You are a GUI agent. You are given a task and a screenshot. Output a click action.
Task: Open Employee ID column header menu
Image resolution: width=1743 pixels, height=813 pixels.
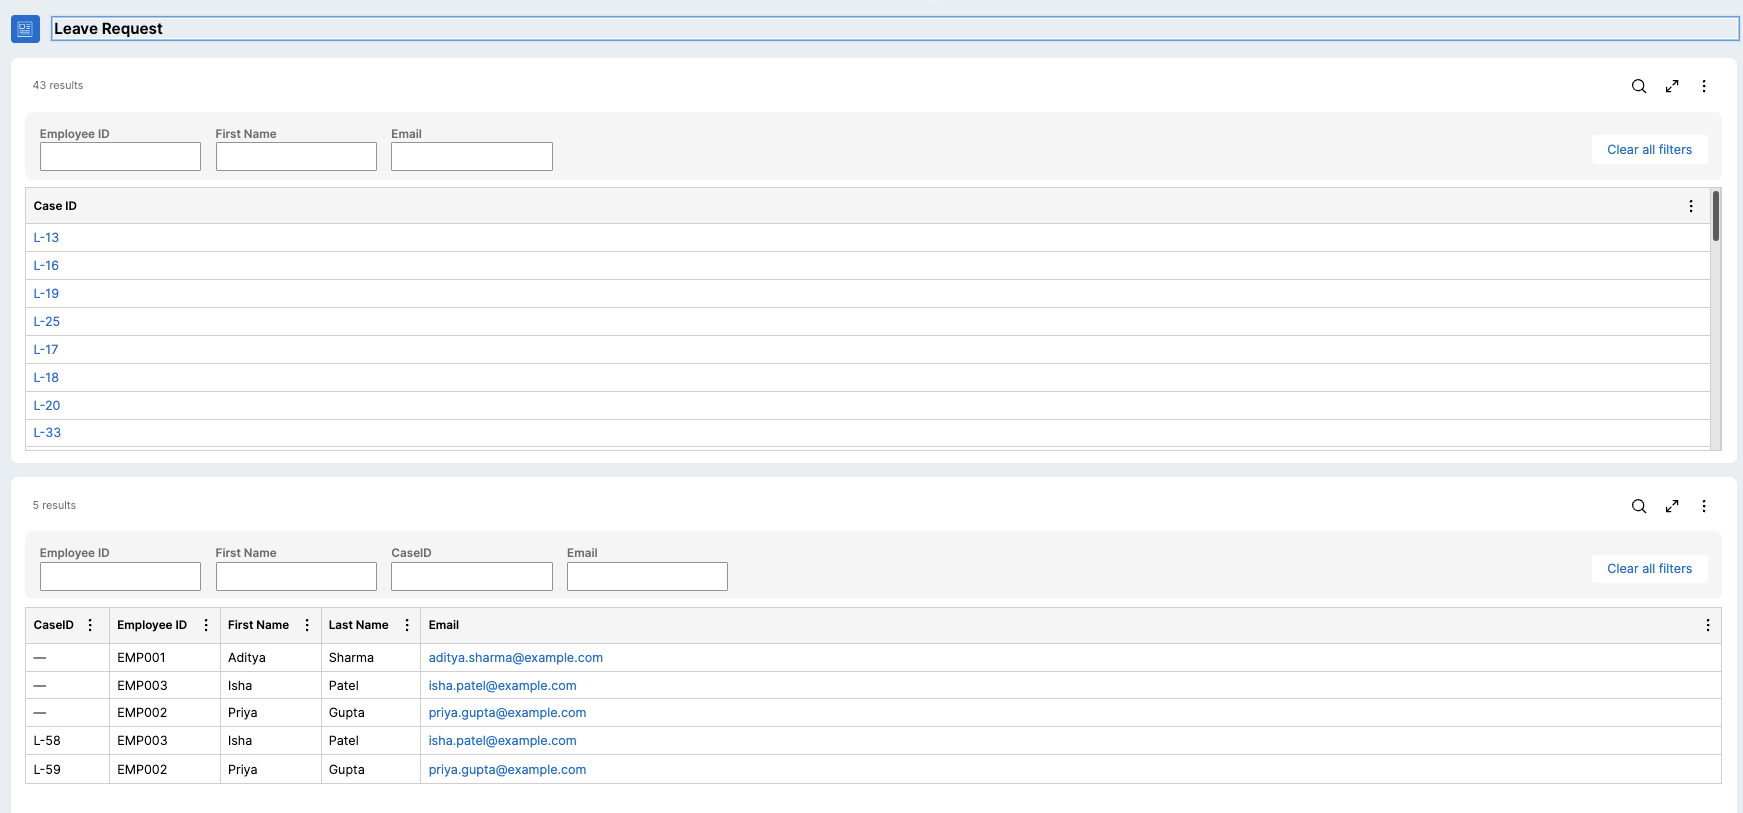coord(206,625)
